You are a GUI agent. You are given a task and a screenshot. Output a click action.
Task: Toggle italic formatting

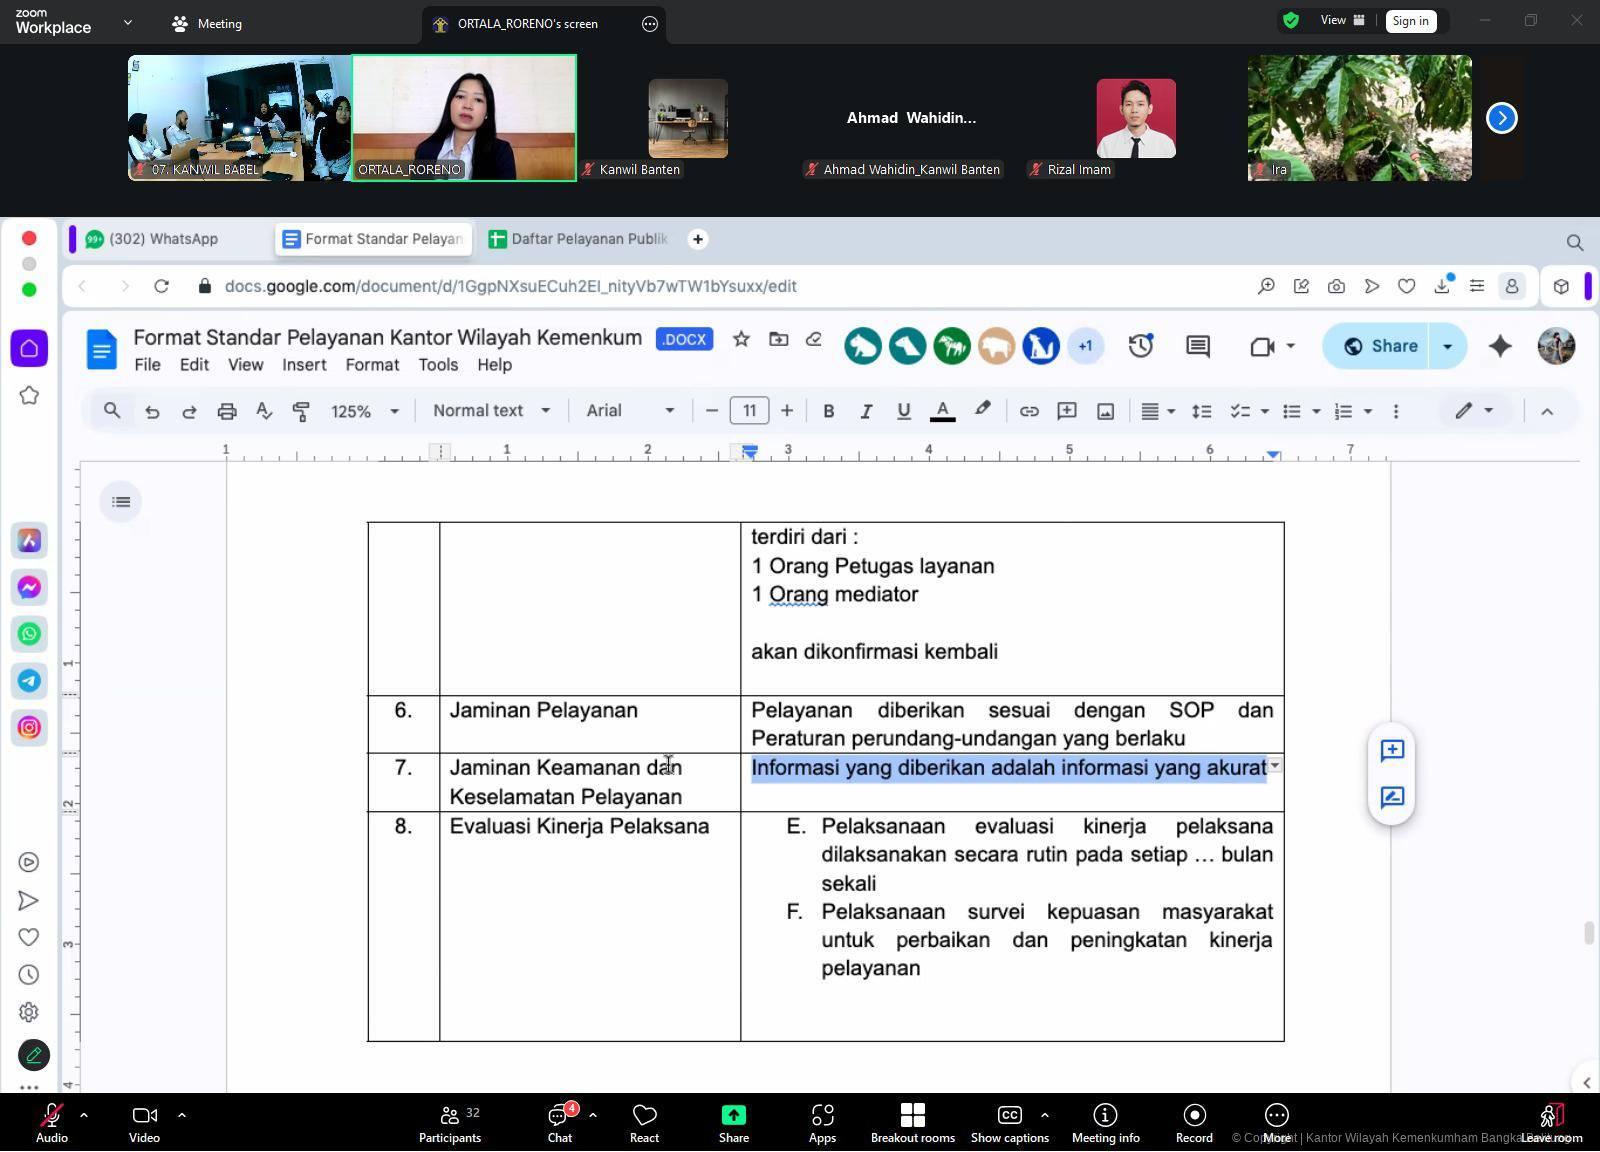(866, 411)
